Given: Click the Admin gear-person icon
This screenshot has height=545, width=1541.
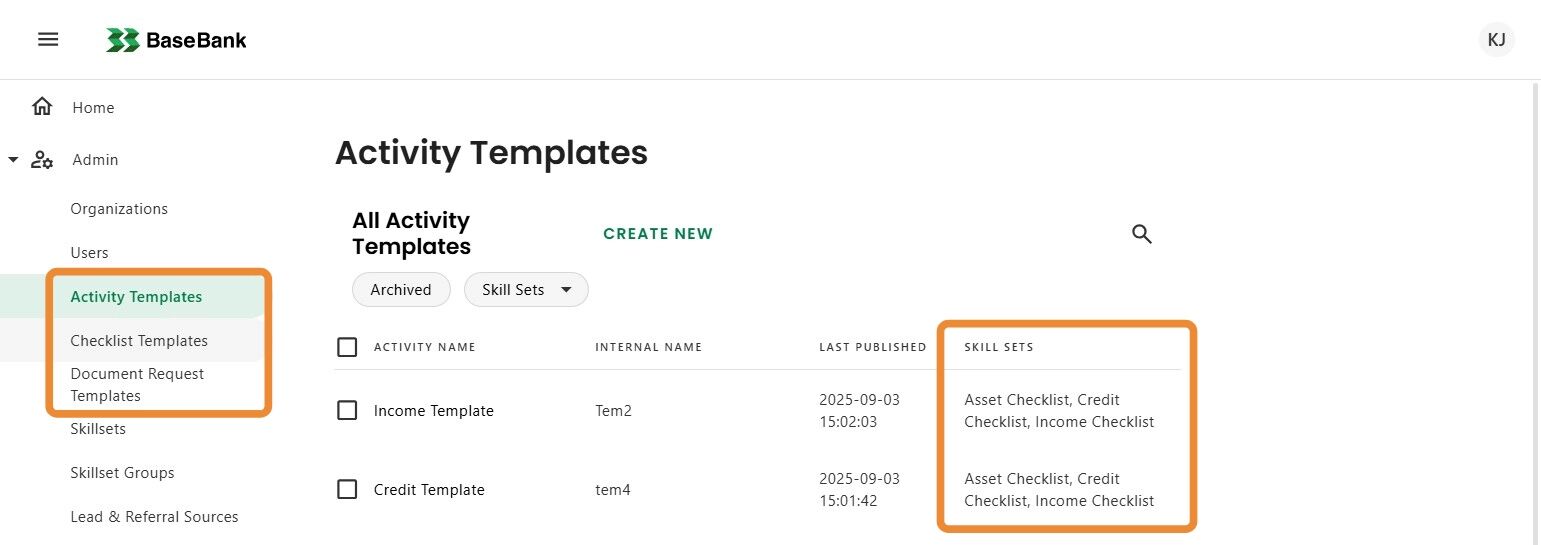Looking at the screenshot, I should tap(42, 160).
